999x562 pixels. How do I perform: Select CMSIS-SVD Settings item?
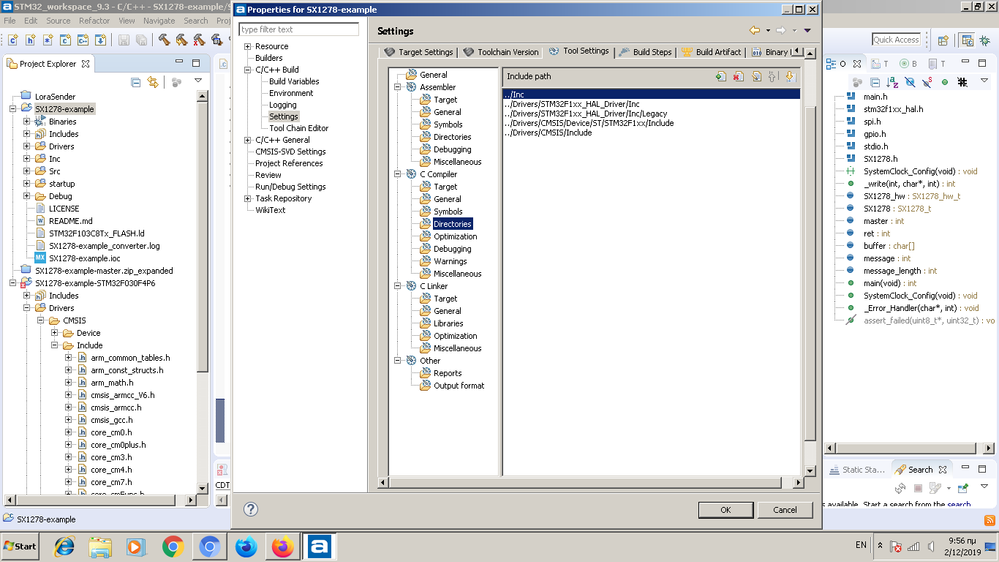(x=291, y=152)
